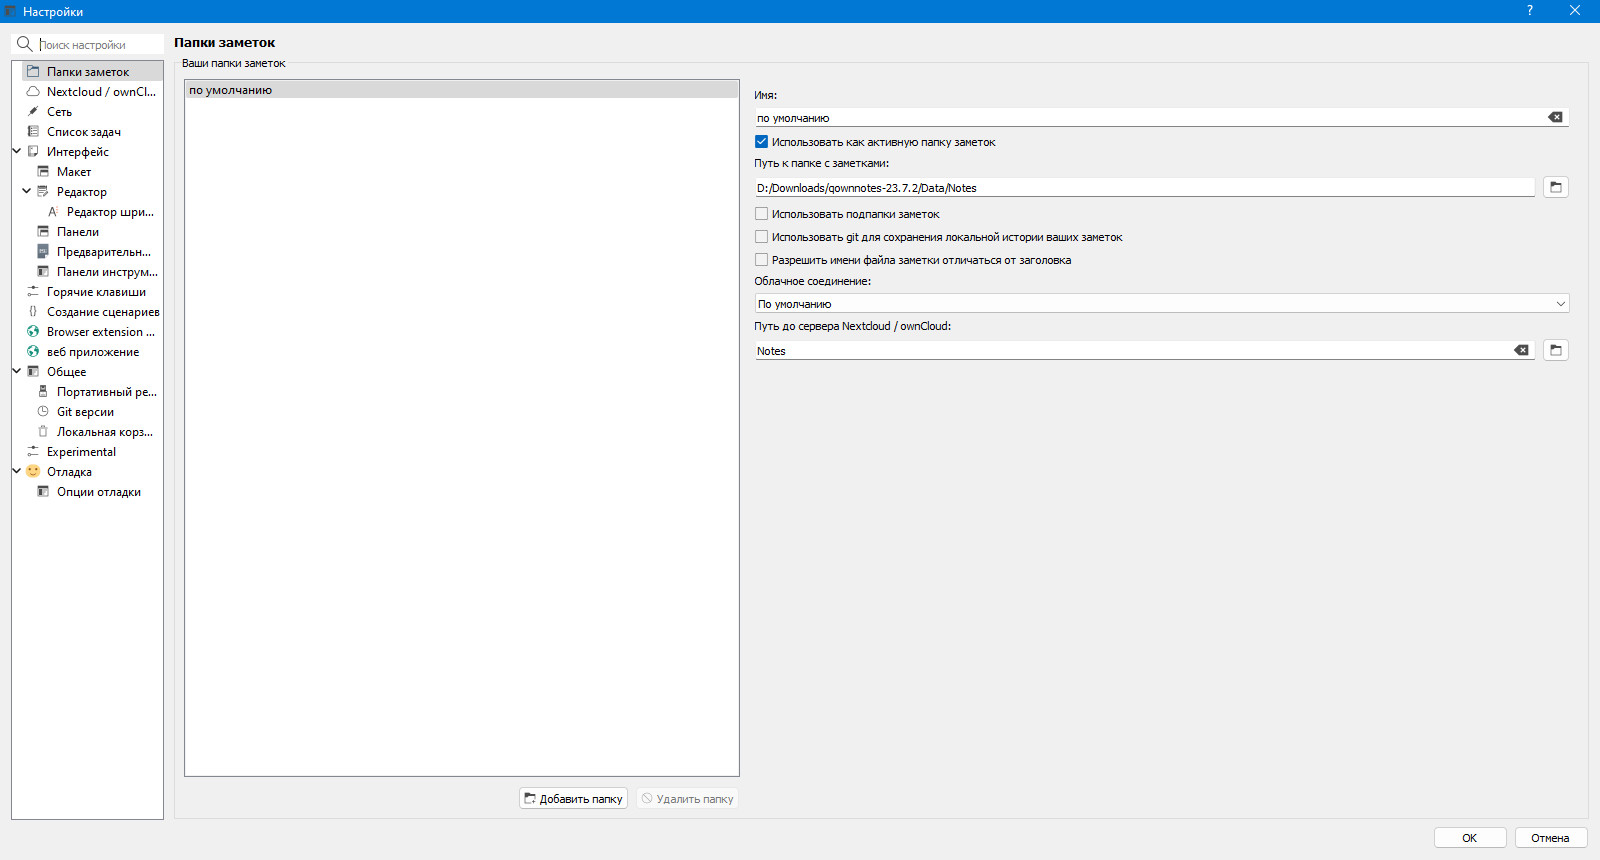Collapse the Общее tree section

[x=17, y=371]
